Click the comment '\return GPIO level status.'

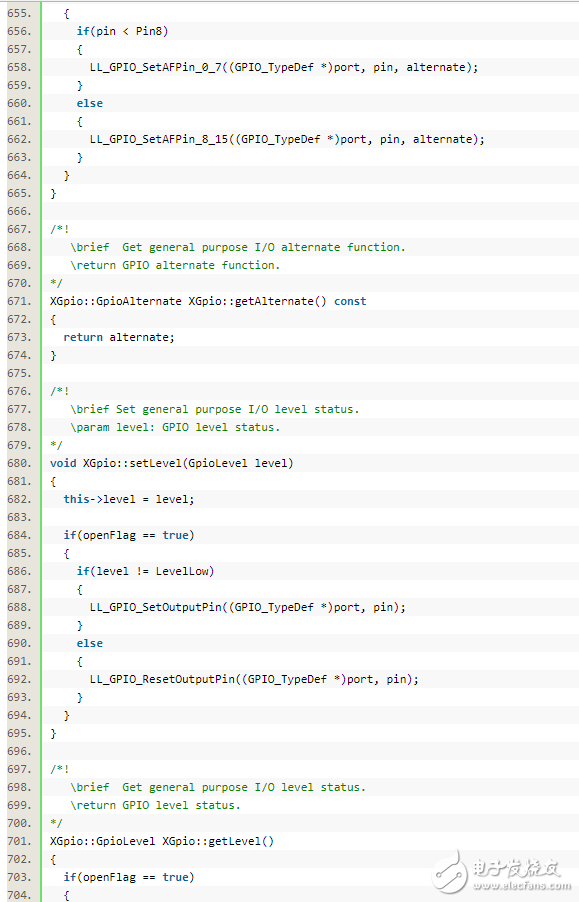point(155,805)
